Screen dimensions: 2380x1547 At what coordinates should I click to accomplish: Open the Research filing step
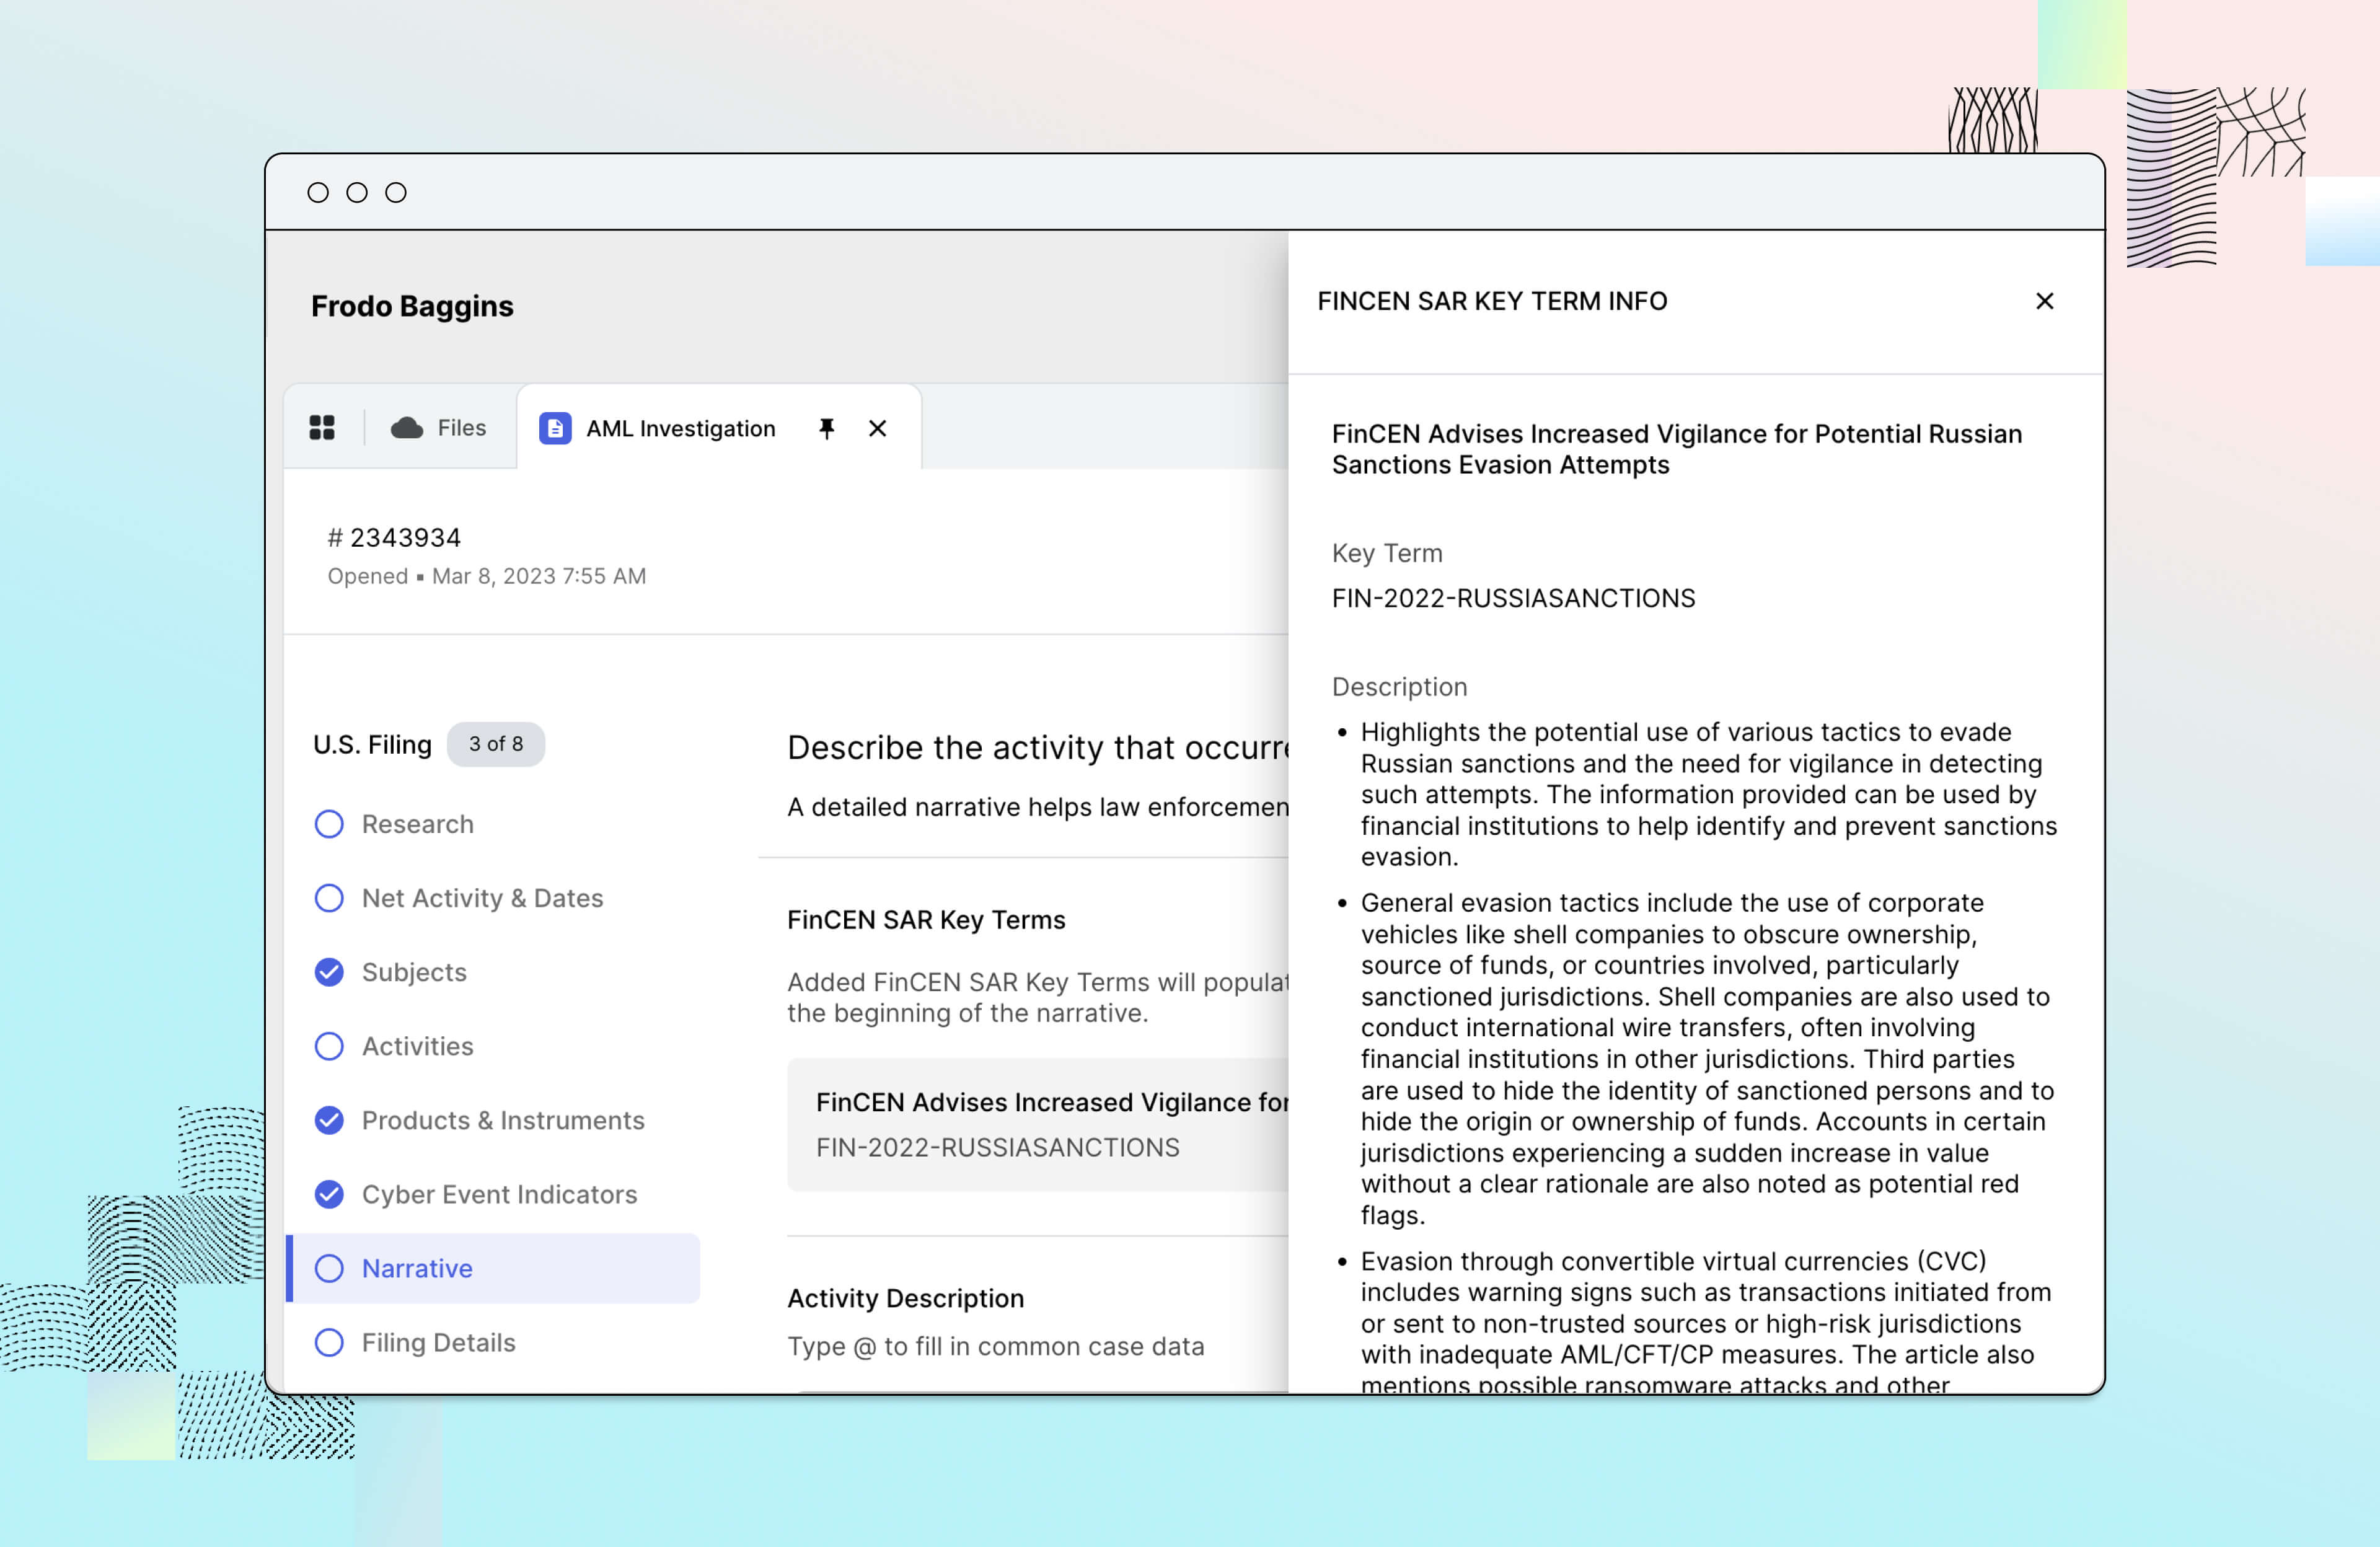click(x=418, y=824)
